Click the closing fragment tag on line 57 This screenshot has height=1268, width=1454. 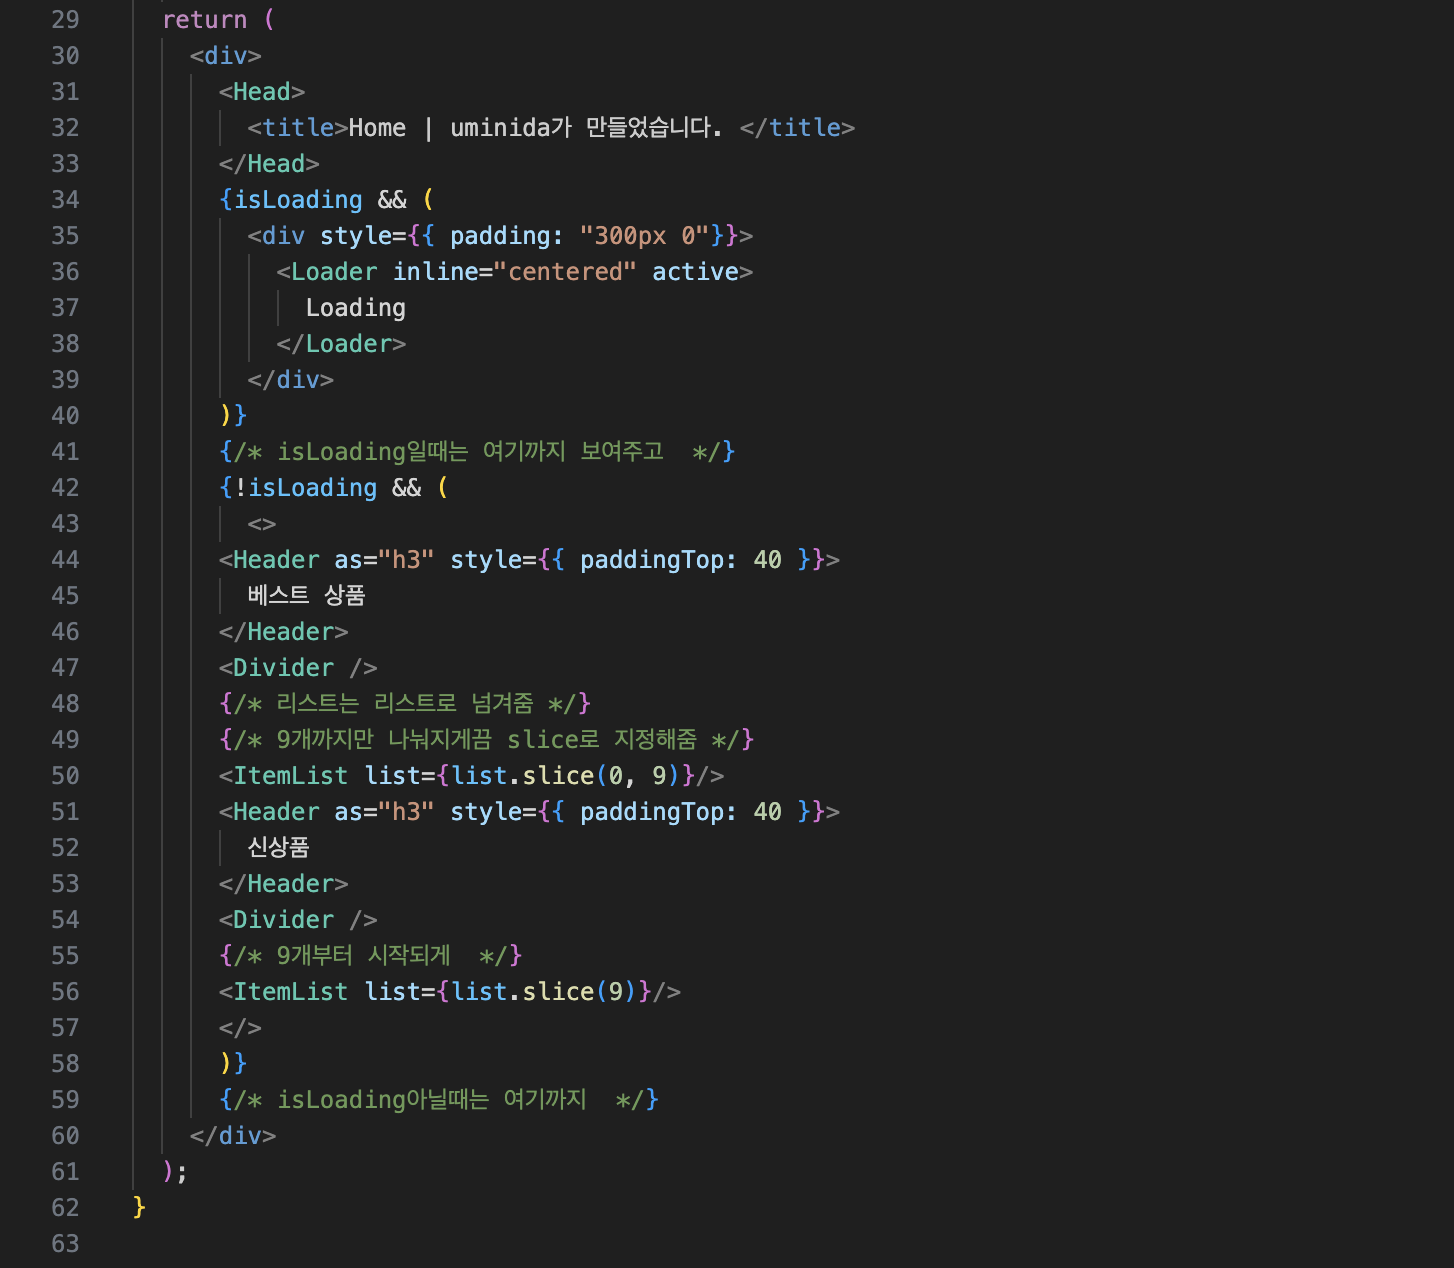point(240,1028)
